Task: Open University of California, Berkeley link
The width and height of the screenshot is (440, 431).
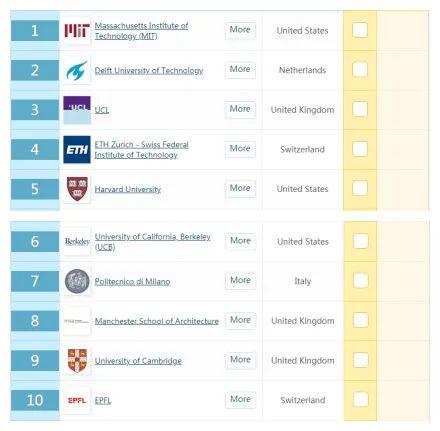Action: [x=153, y=242]
